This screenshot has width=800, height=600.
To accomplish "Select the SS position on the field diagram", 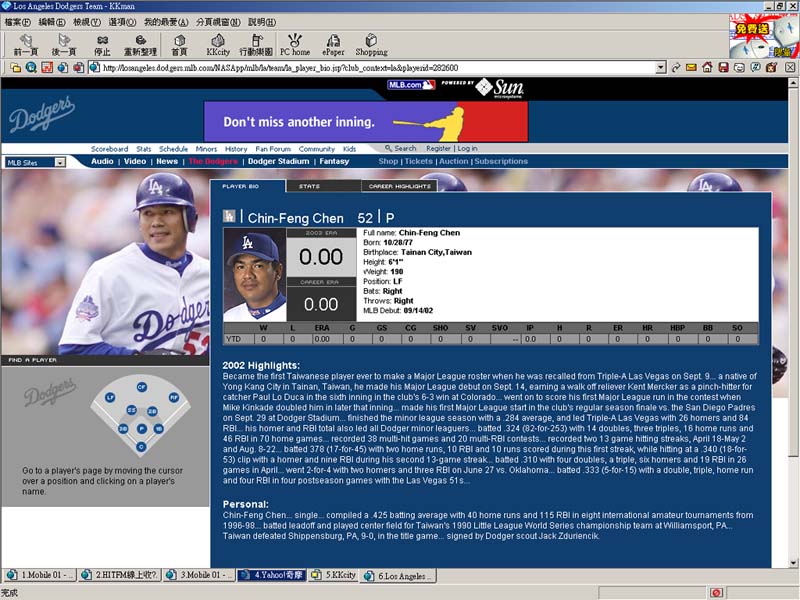I will click(131, 410).
